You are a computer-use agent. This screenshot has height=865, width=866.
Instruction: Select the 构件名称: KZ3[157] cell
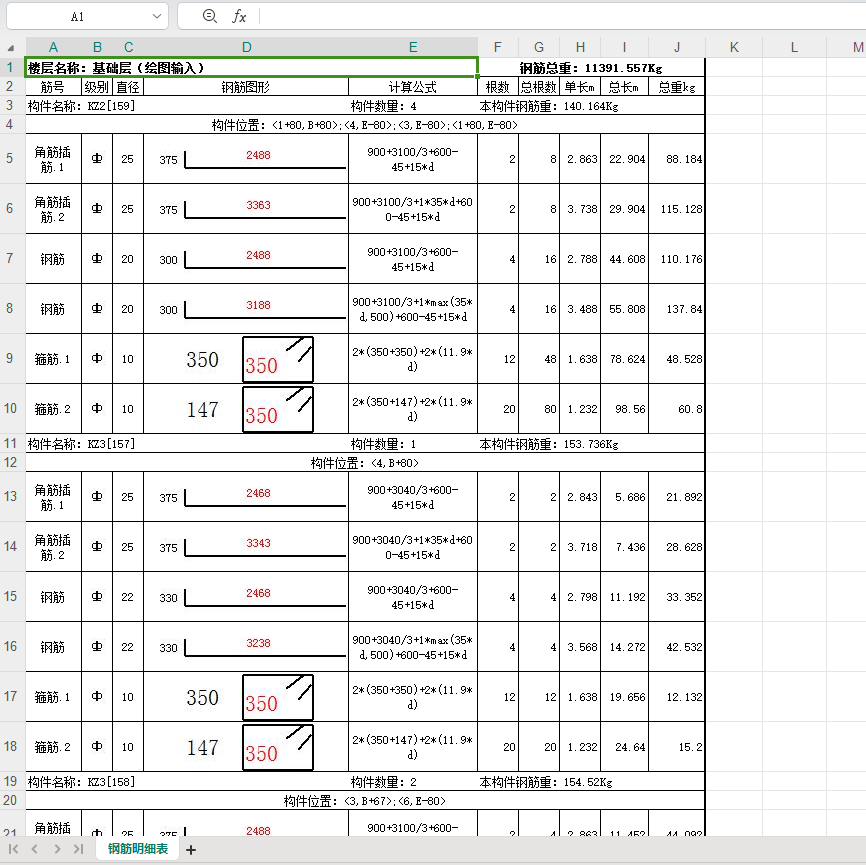[187, 444]
